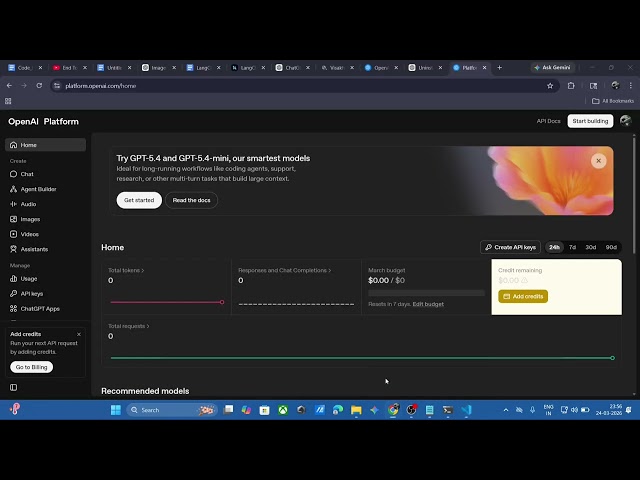Click the bookmarks bar apps grid icon
The height and width of the screenshot is (480, 640).
(8, 101)
